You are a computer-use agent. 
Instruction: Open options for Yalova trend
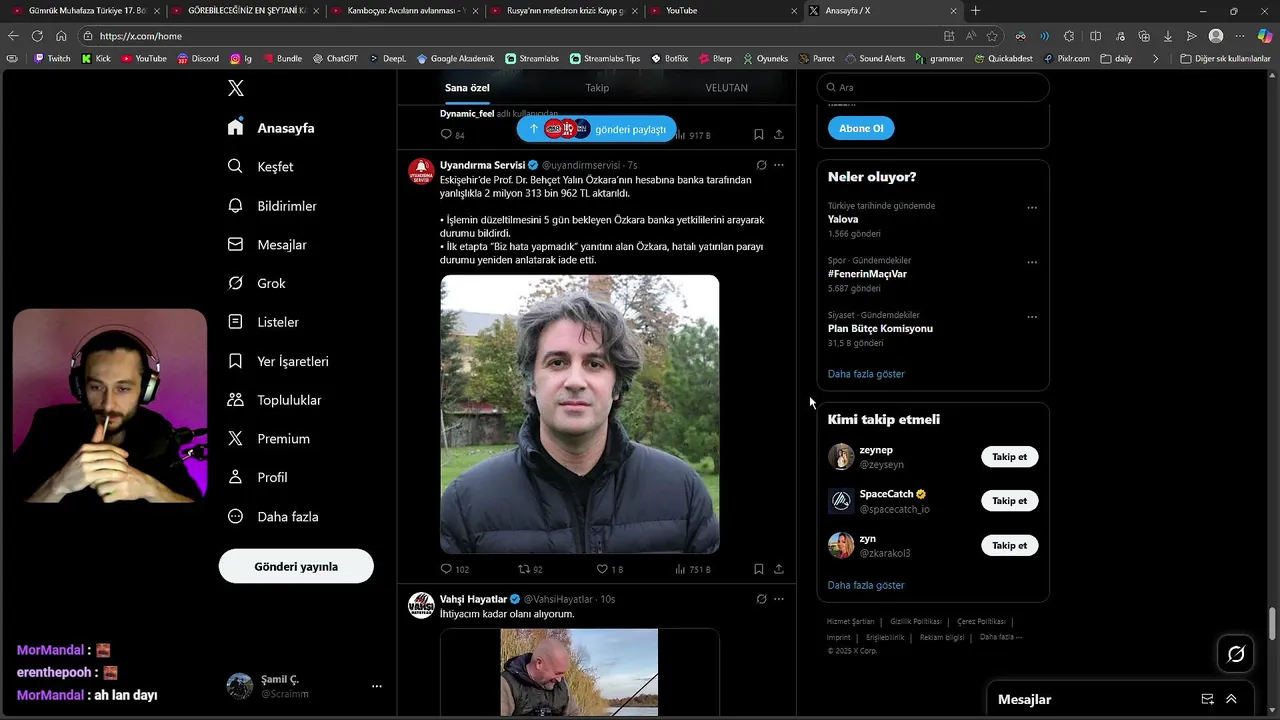[1032, 208]
